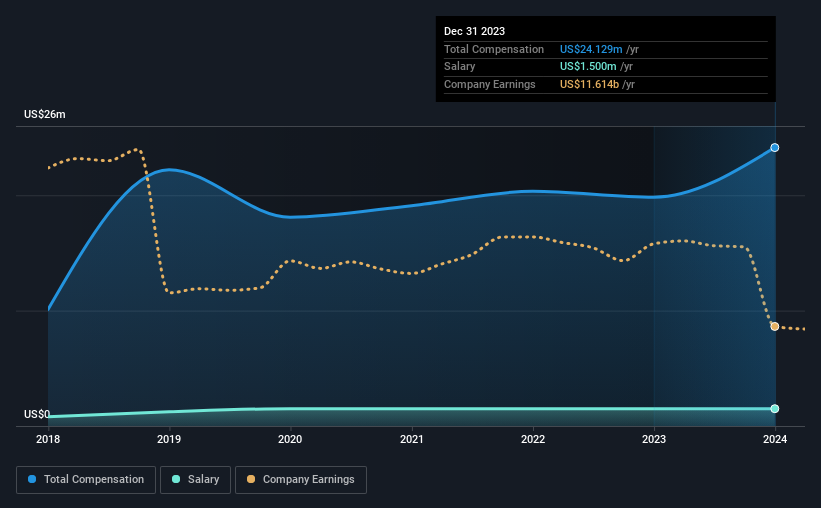Screen dimensions: 821x508
Task: Click the 2022 x-axis label
Action: [x=533, y=439]
